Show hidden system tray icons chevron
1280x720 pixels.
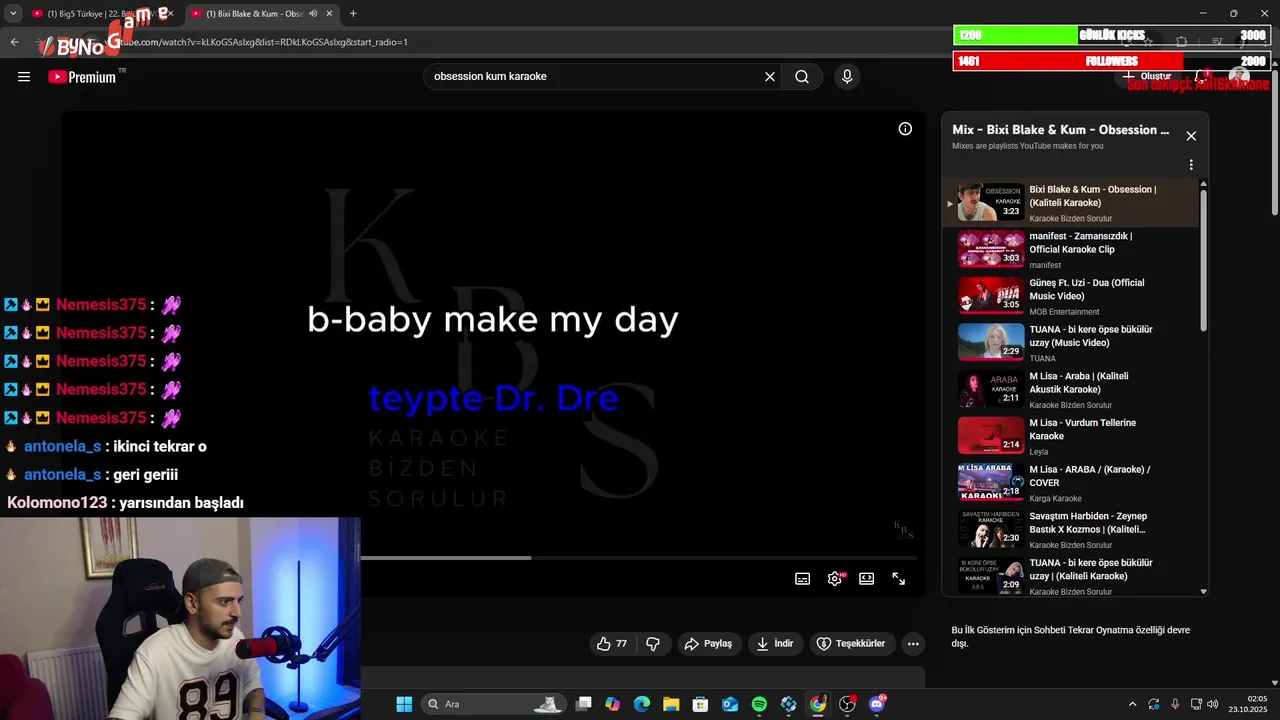[1132, 704]
